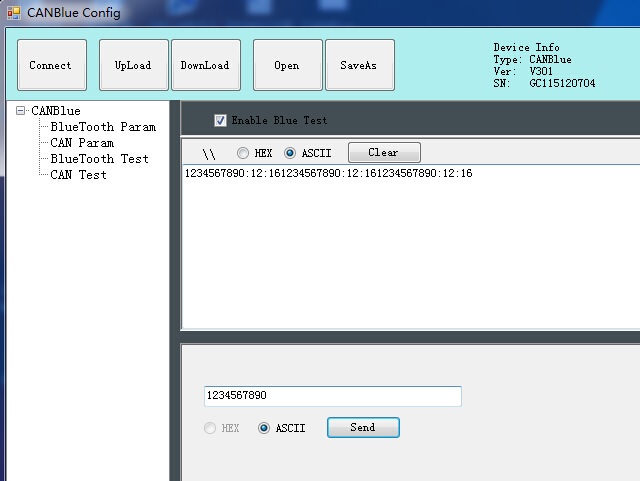Select ASCII display mode for received data
The image size is (640, 481).
[x=291, y=153]
